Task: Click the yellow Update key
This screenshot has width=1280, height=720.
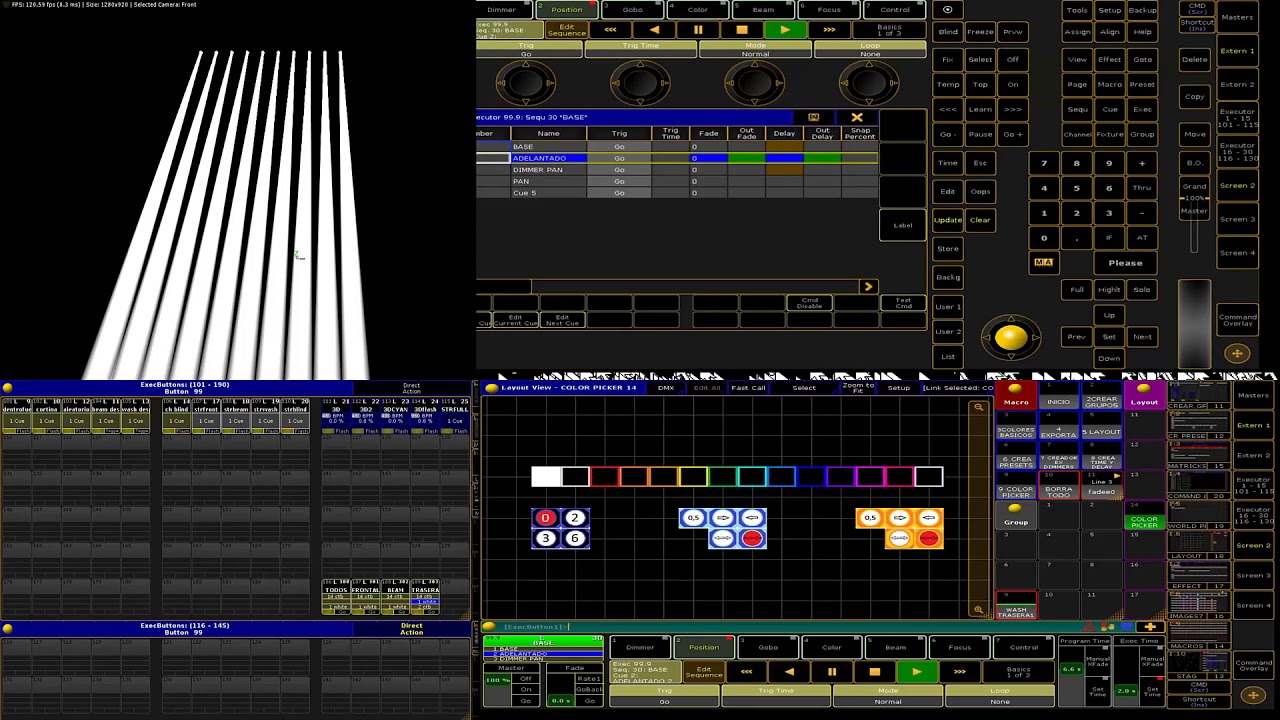Action: tap(948, 220)
